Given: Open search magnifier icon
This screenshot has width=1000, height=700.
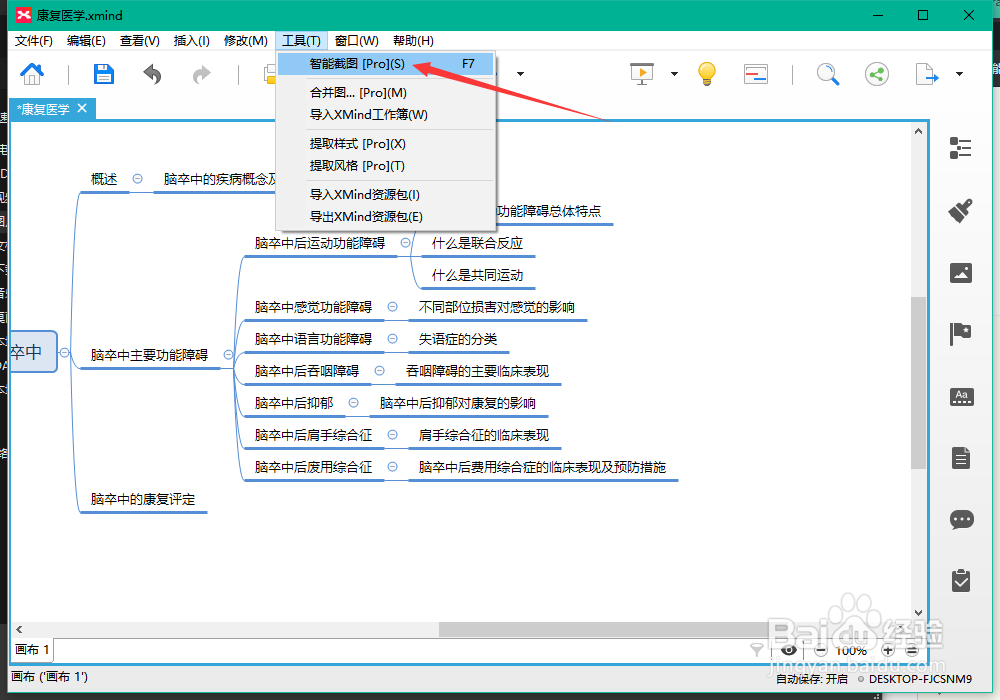Looking at the screenshot, I should click(828, 74).
